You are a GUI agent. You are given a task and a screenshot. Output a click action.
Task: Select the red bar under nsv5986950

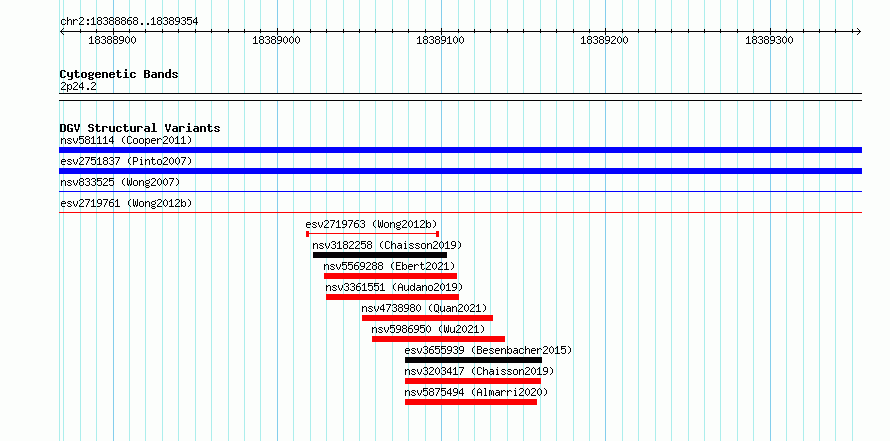pos(438,339)
